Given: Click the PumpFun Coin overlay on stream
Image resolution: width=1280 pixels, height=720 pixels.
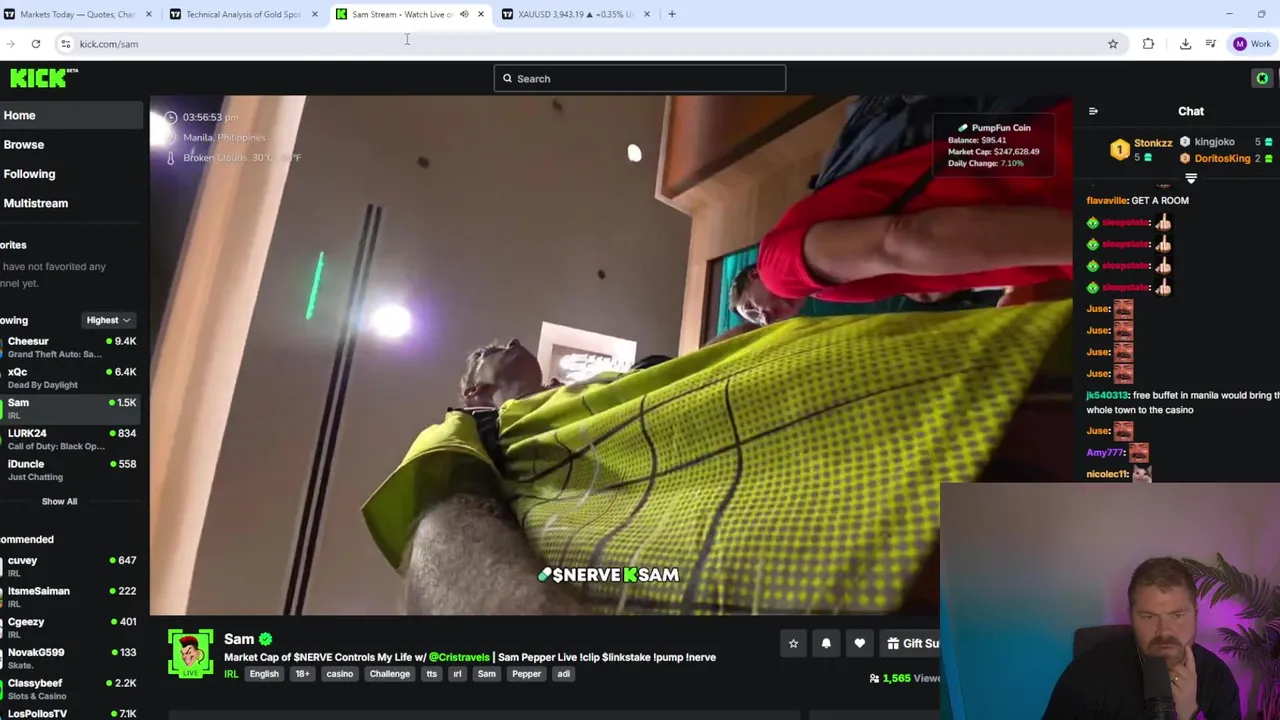Looking at the screenshot, I should (x=994, y=145).
